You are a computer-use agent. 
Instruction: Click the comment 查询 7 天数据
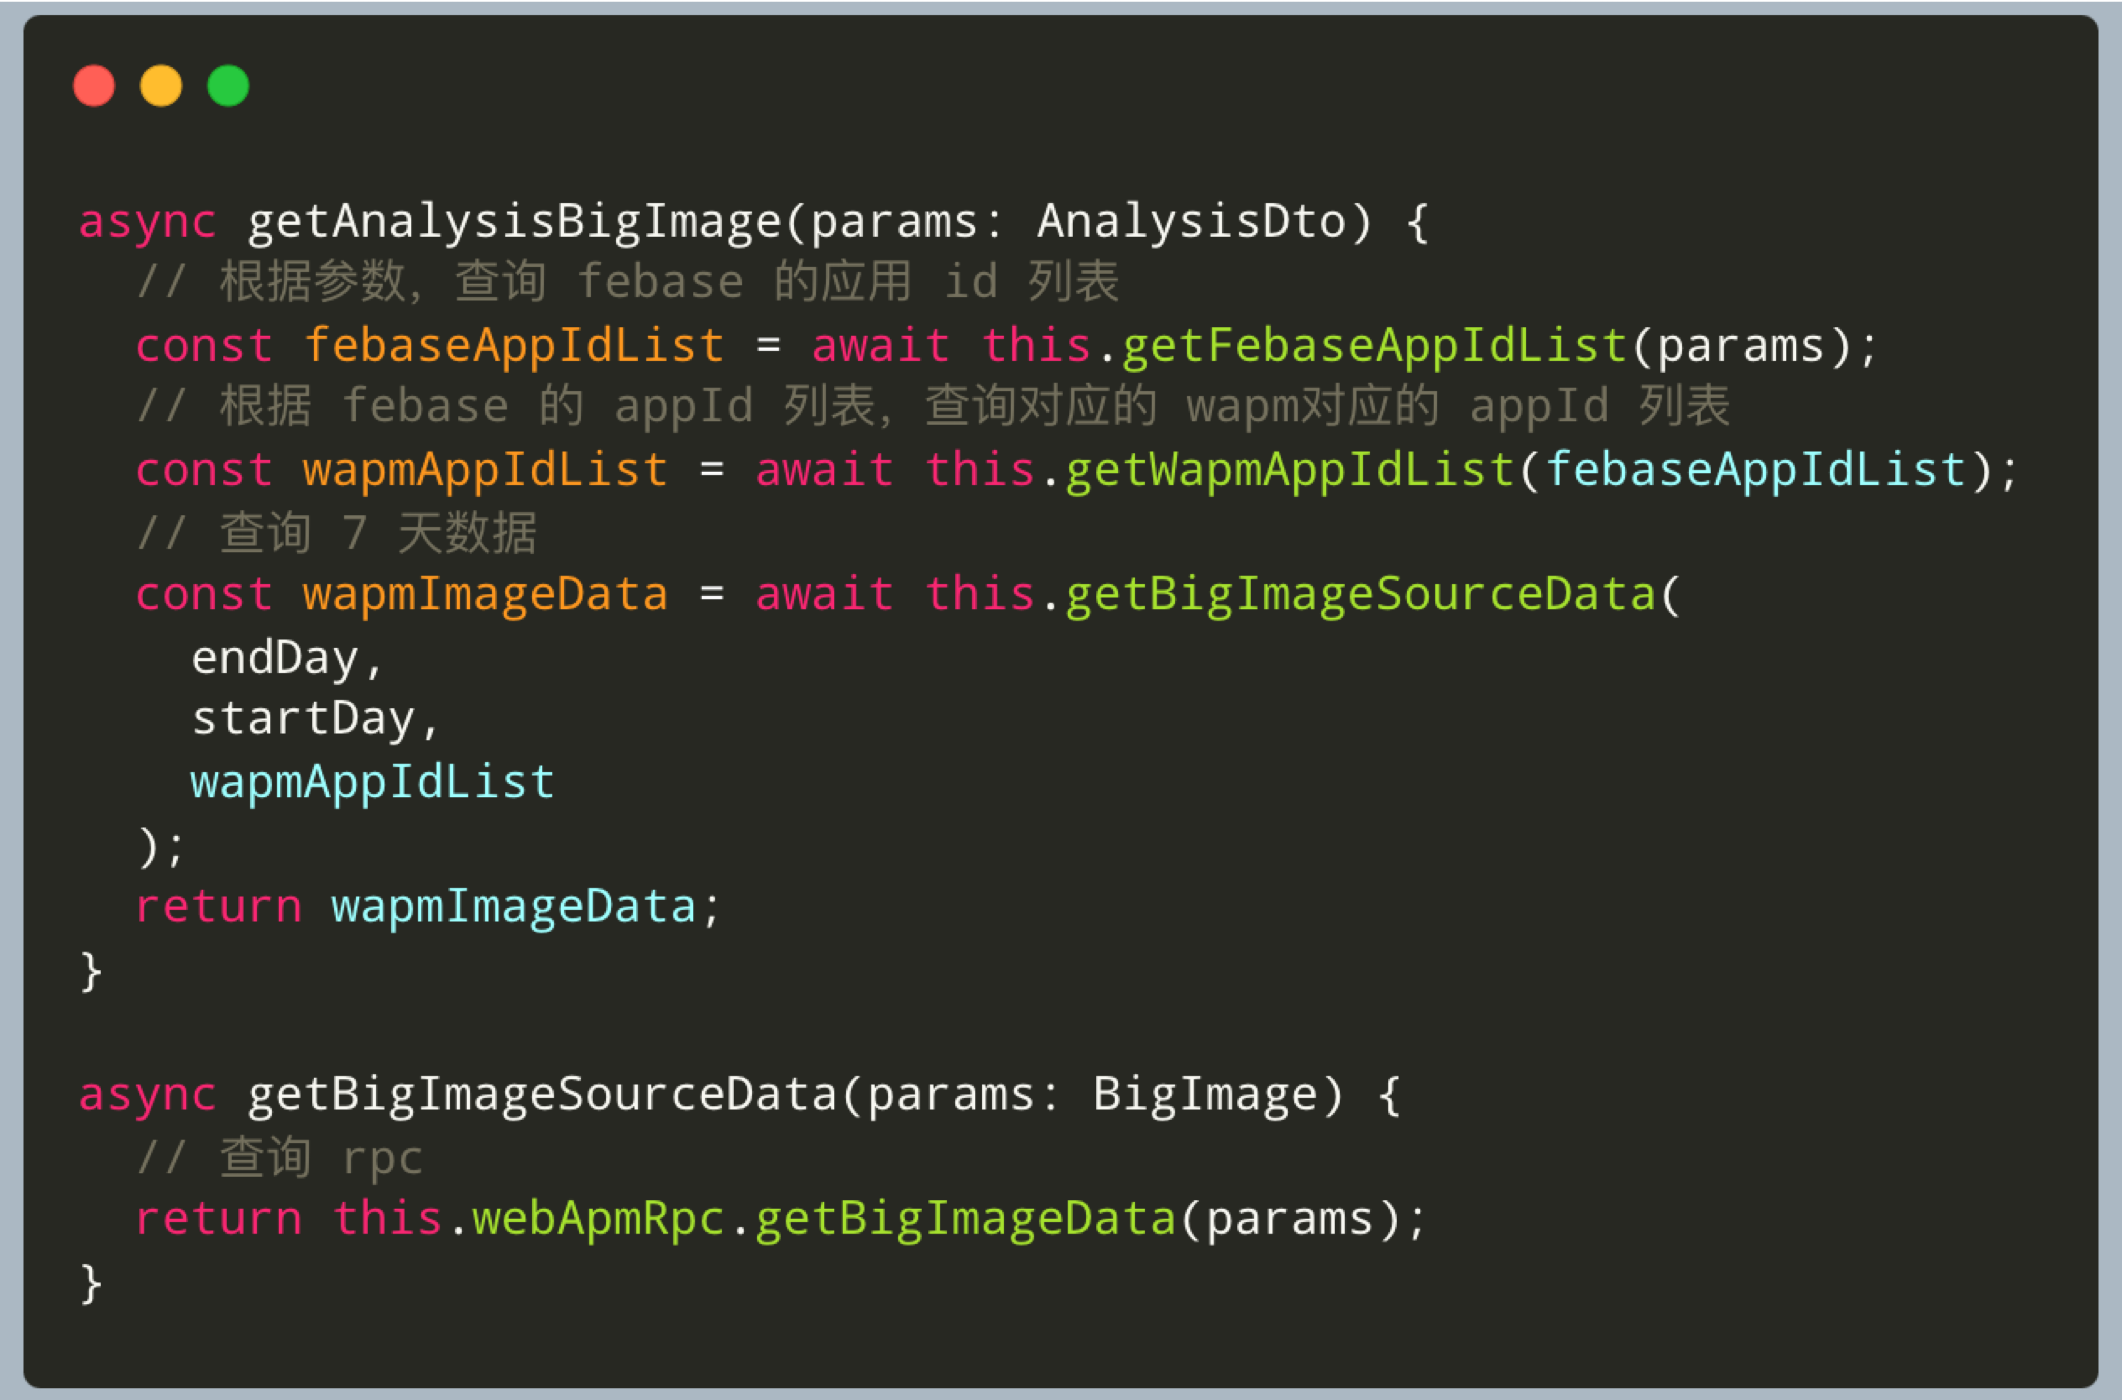[337, 532]
